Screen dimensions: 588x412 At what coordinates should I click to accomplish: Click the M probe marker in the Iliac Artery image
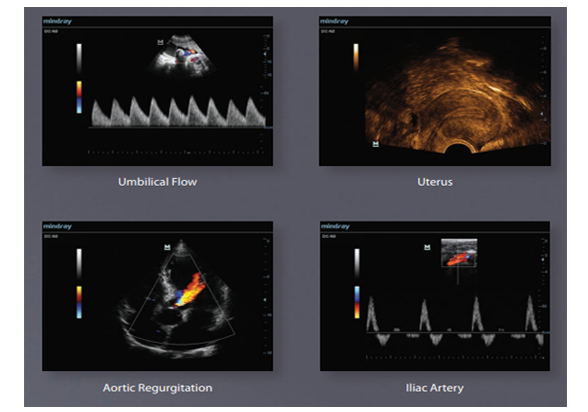[427, 247]
